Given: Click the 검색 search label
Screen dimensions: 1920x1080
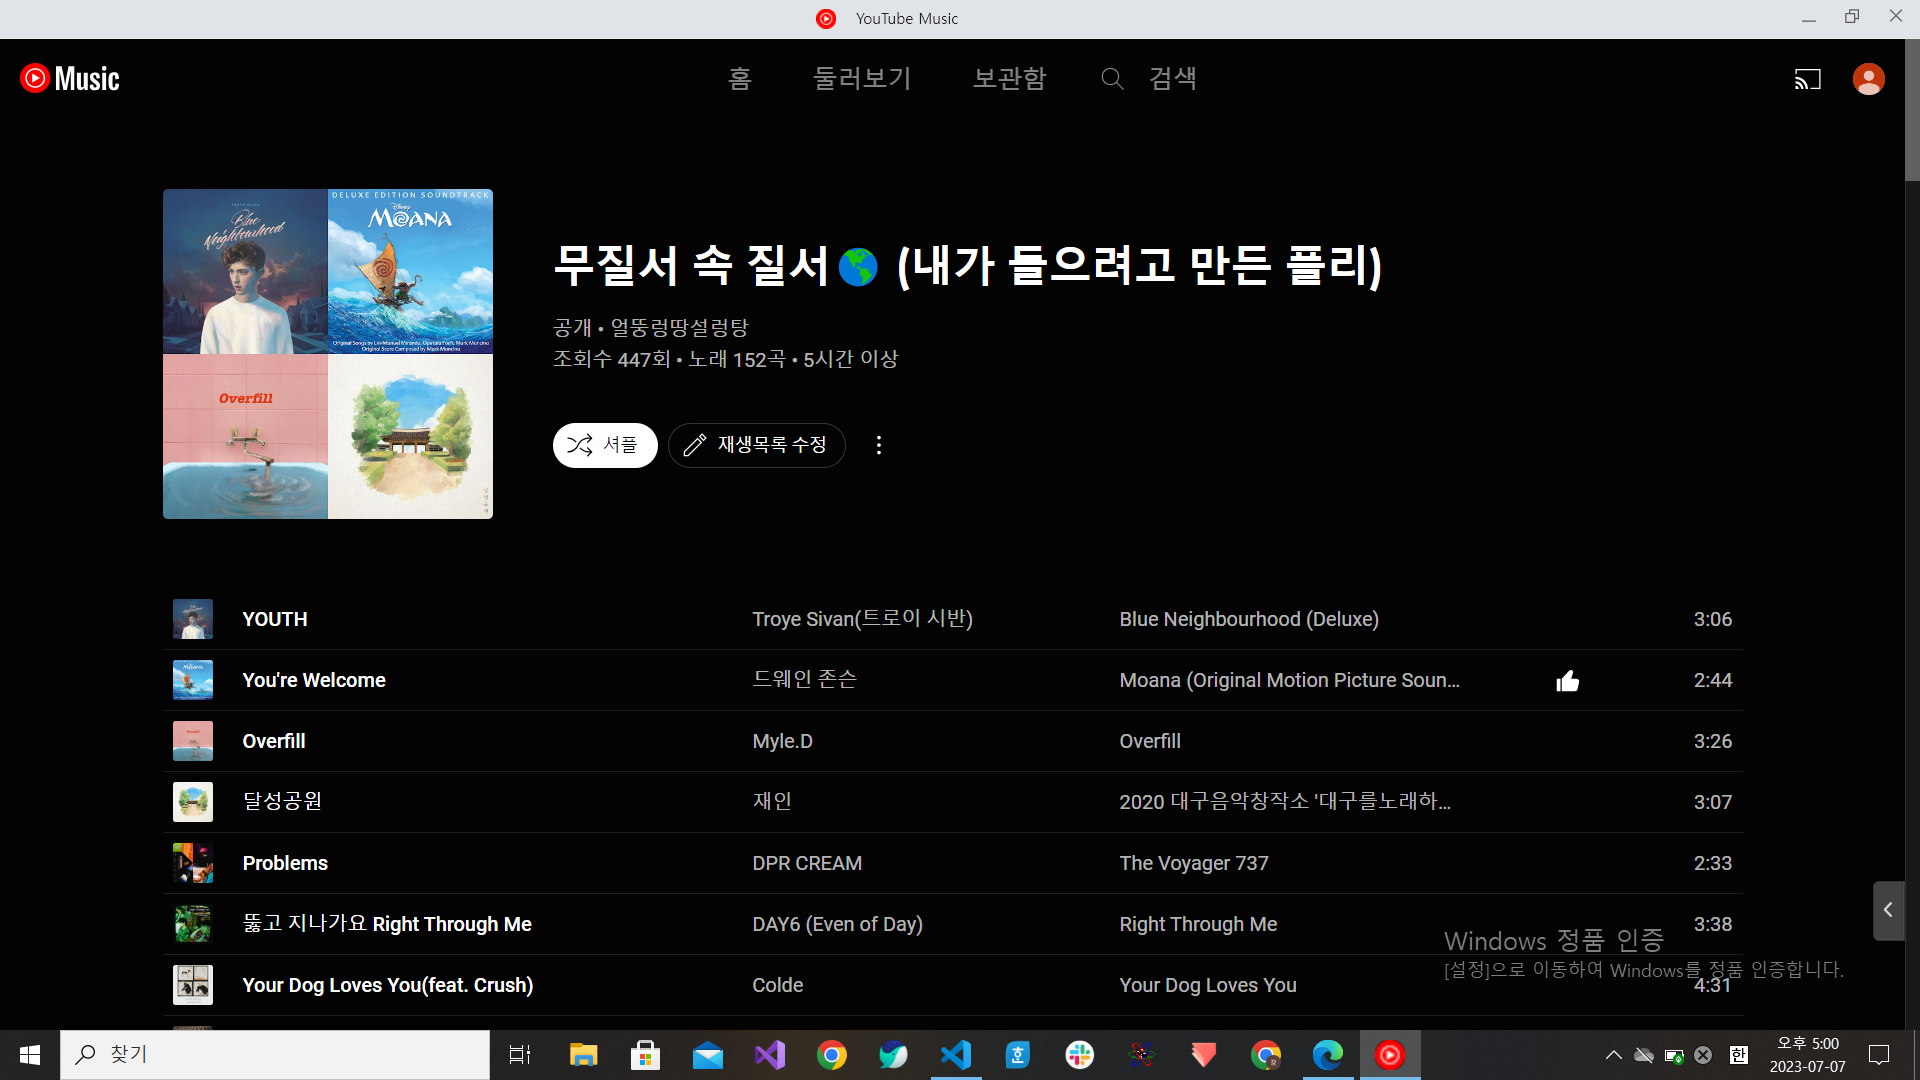Looking at the screenshot, I should pos(1173,78).
